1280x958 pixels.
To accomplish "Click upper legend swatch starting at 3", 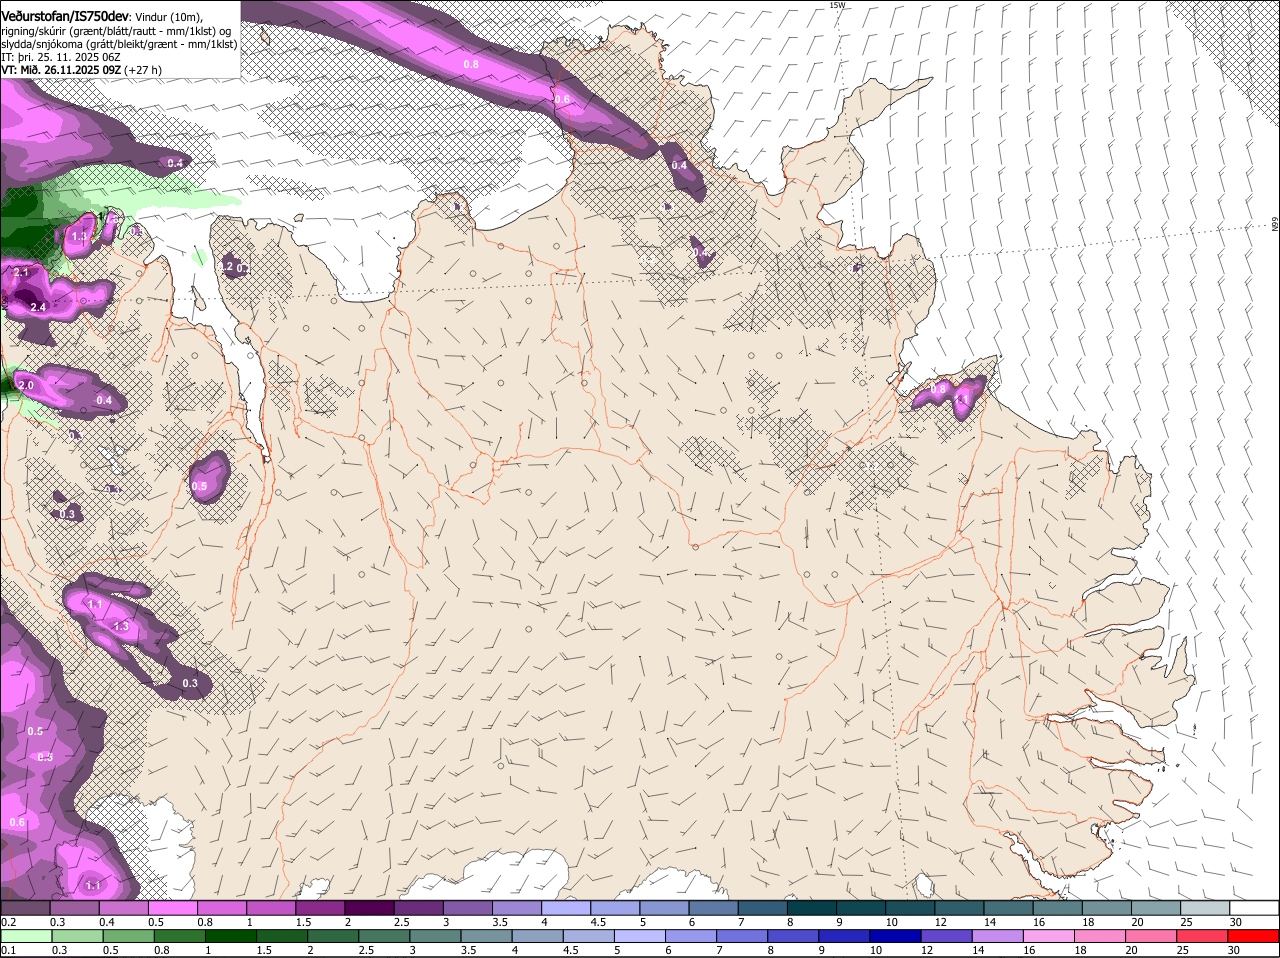I will tap(467, 907).
